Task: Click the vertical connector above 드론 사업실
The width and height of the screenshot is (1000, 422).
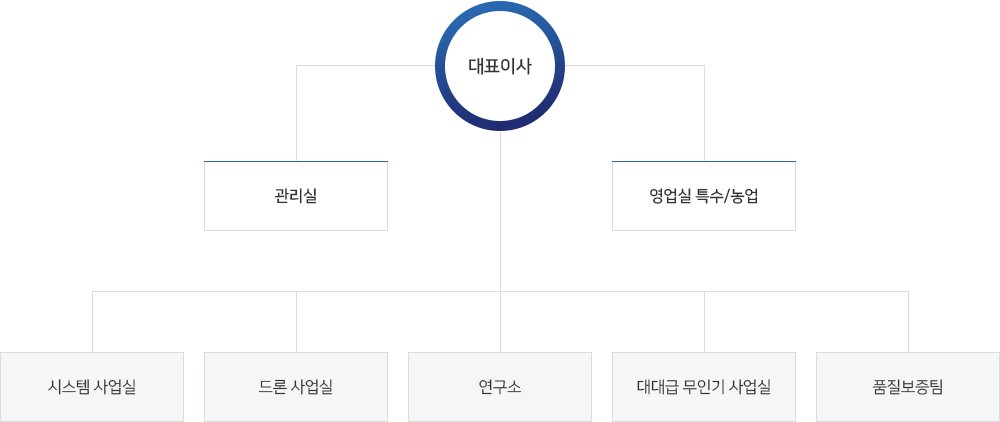Action: [297, 322]
